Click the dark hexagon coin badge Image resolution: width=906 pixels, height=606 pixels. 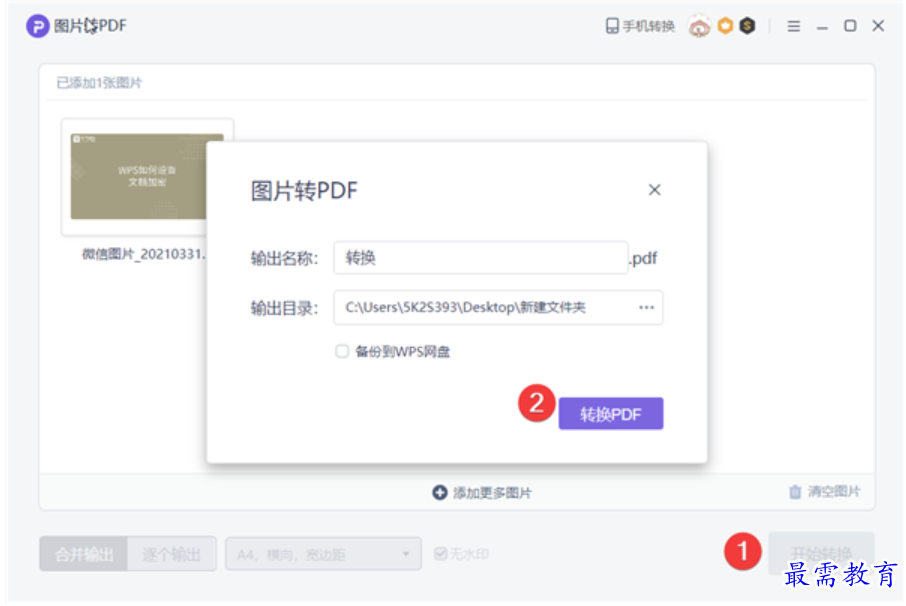[x=747, y=25]
